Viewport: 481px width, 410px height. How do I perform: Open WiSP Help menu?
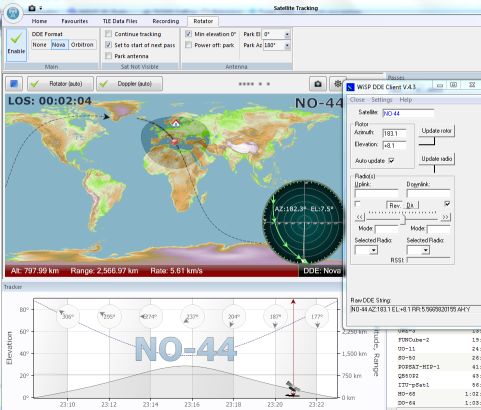[406, 100]
